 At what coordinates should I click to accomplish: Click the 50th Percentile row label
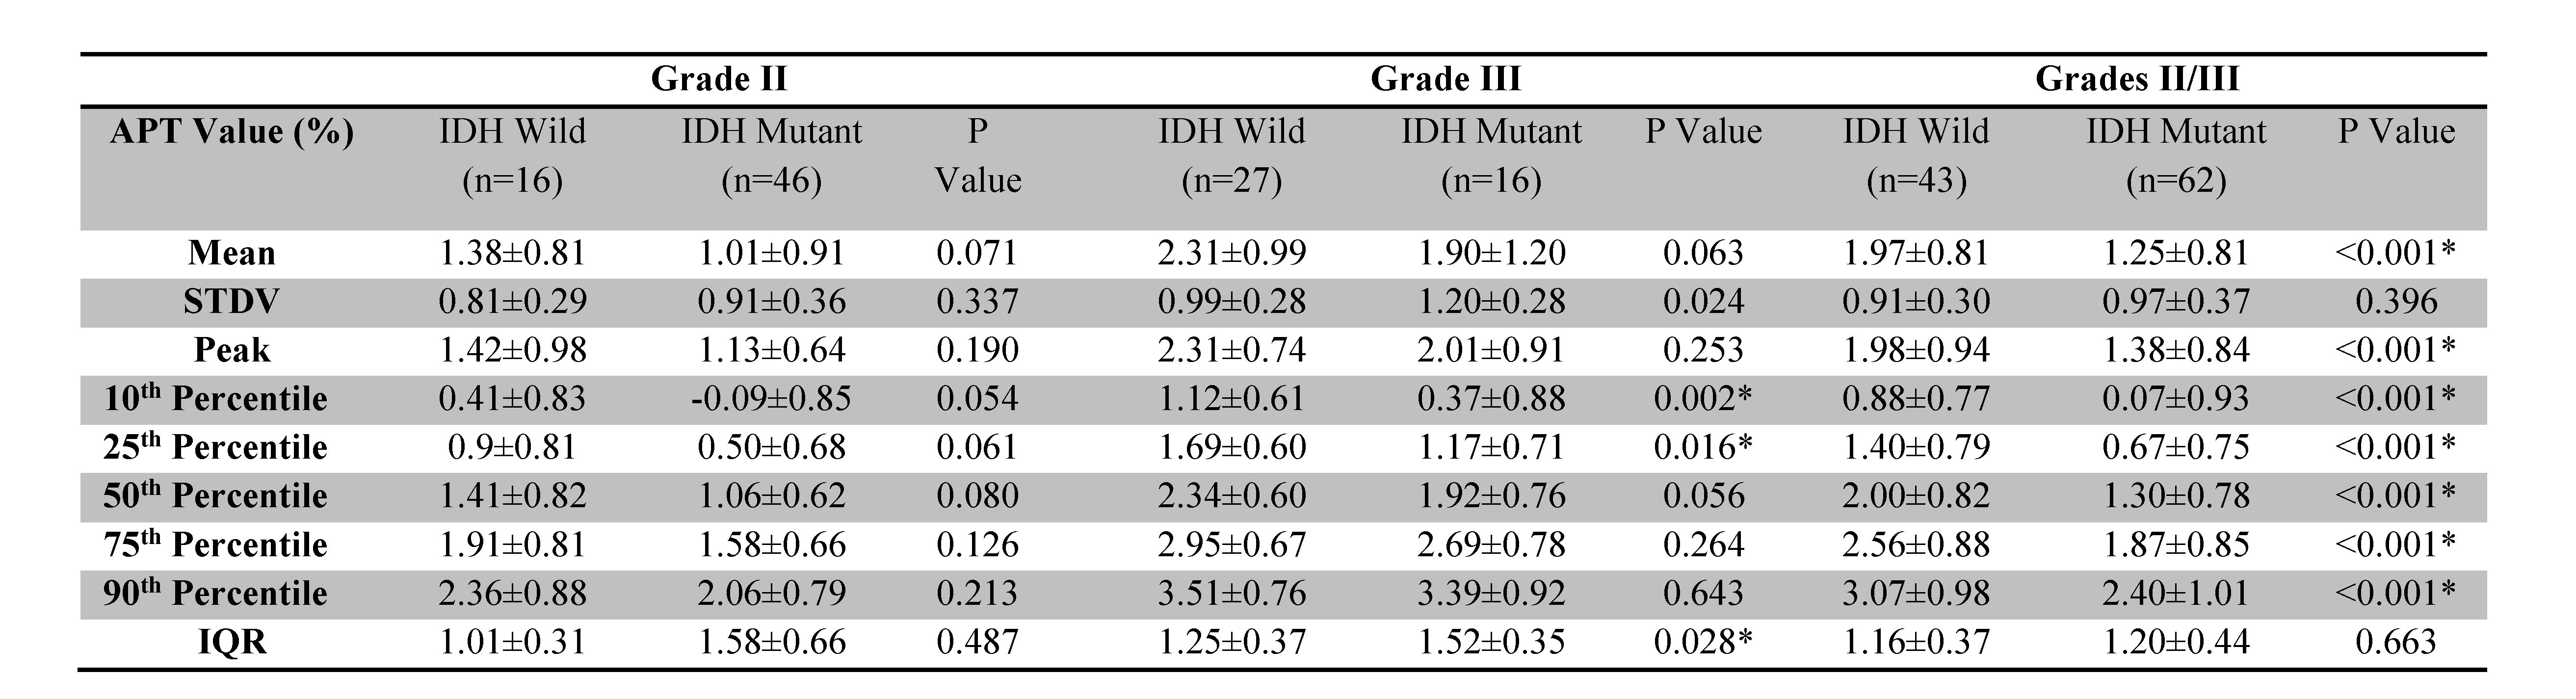[x=216, y=496]
